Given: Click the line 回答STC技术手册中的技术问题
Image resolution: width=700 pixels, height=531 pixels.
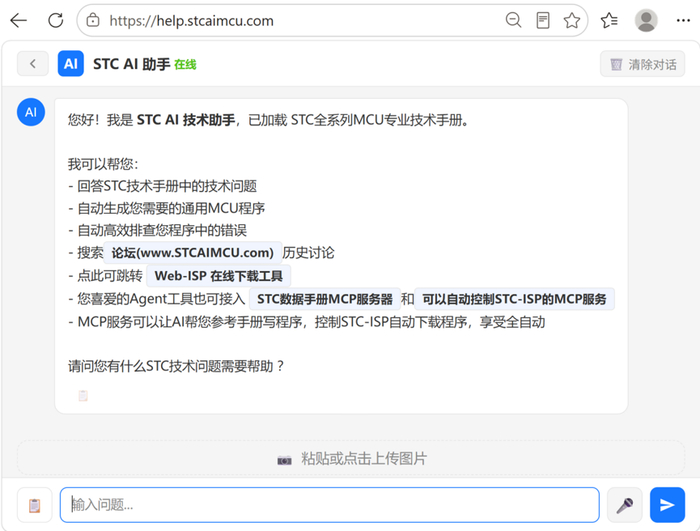Looking at the screenshot, I should pos(167,186).
